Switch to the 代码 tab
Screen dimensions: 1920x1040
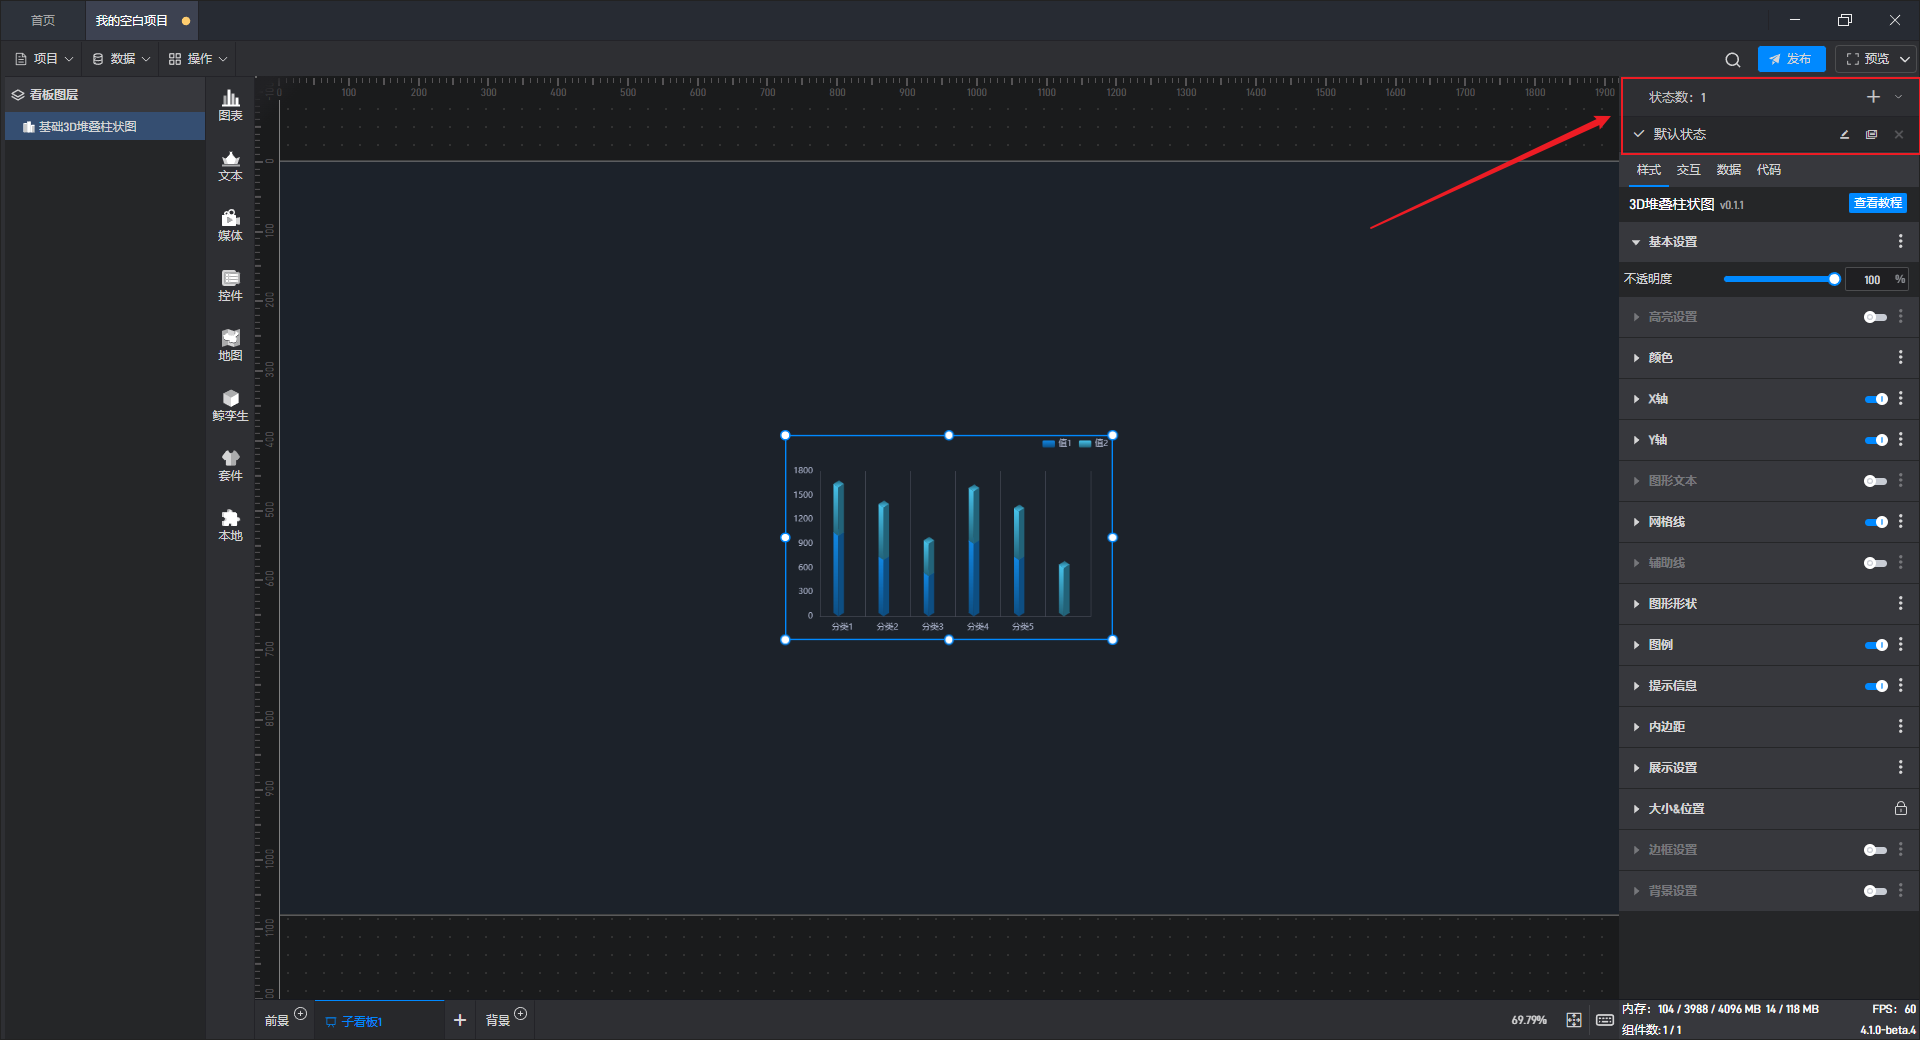(x=1768, y=170)
